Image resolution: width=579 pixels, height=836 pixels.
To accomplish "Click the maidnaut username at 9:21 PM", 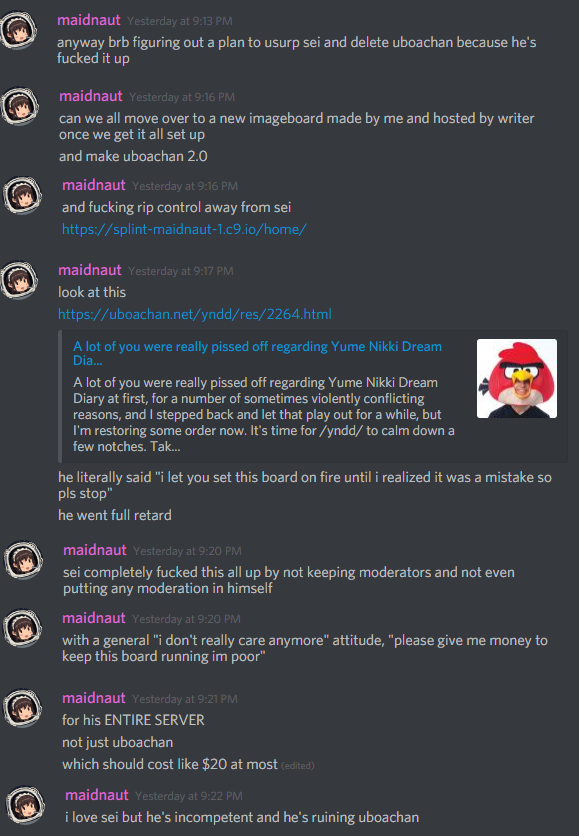I will [94, 698].
